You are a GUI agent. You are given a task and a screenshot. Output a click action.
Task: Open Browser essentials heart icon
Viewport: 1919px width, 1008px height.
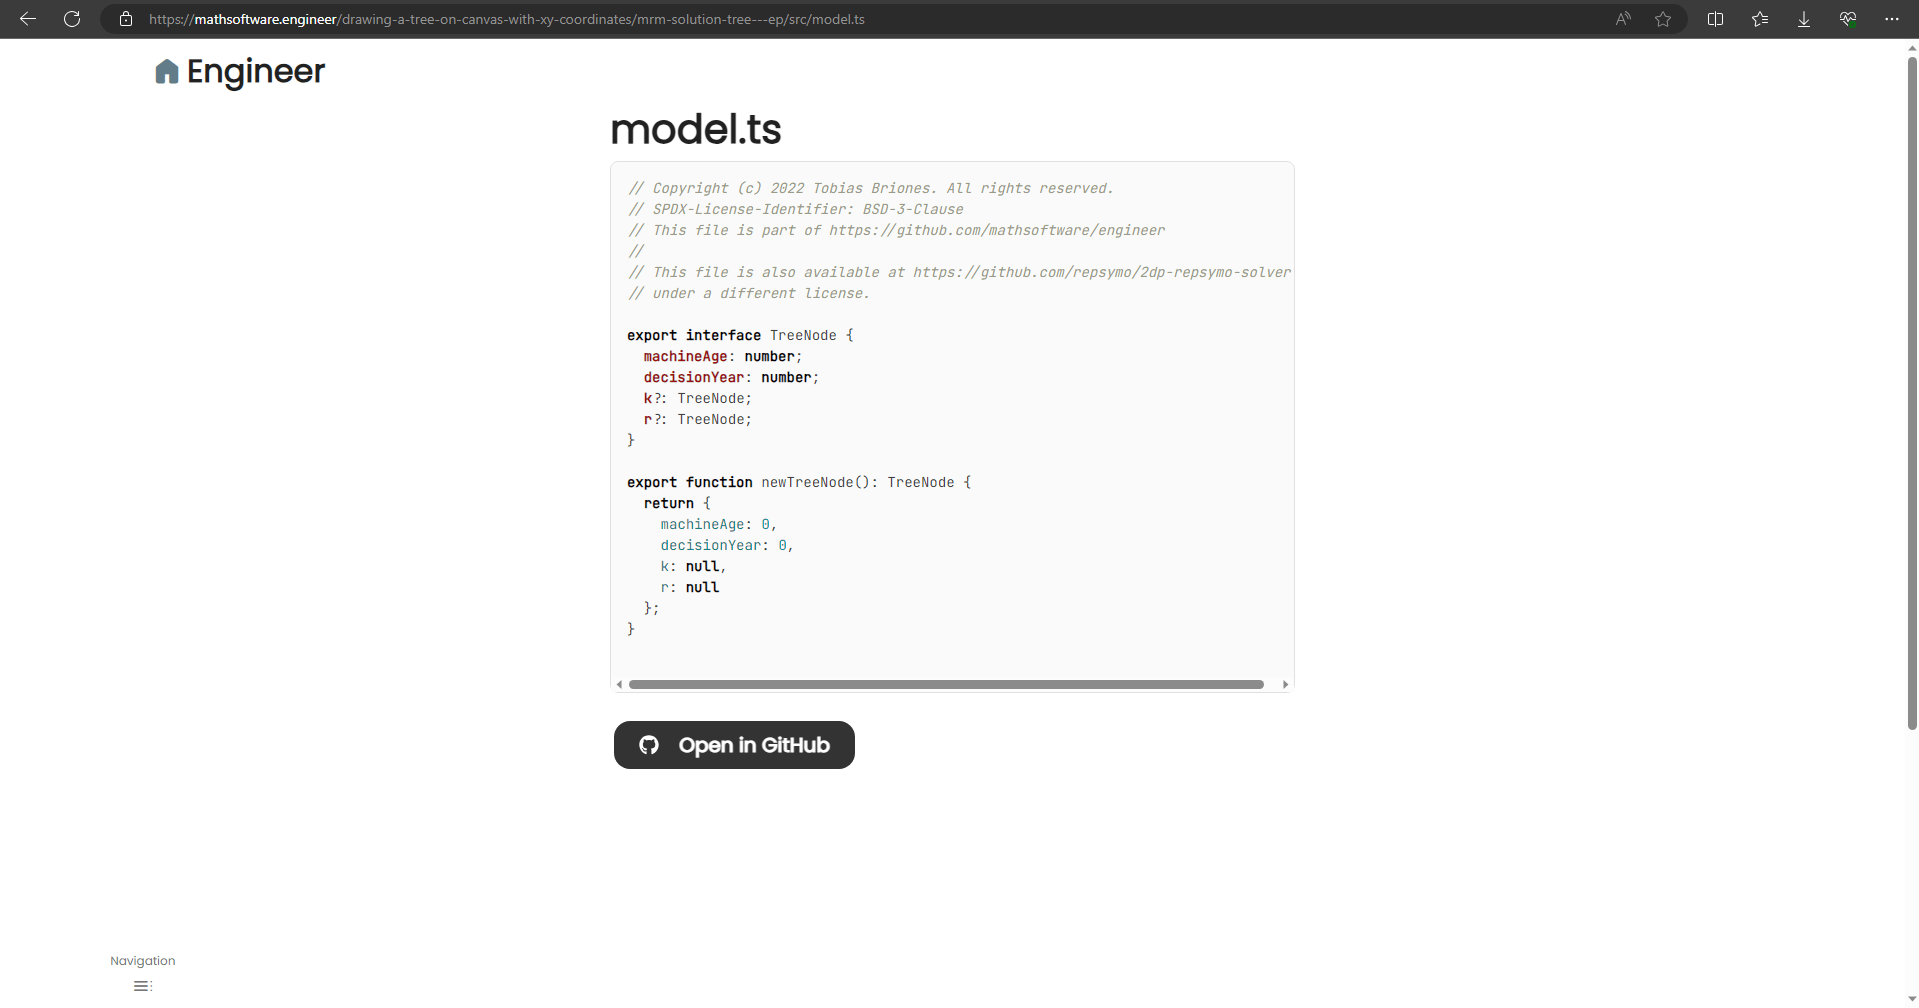coord(1848,19)
